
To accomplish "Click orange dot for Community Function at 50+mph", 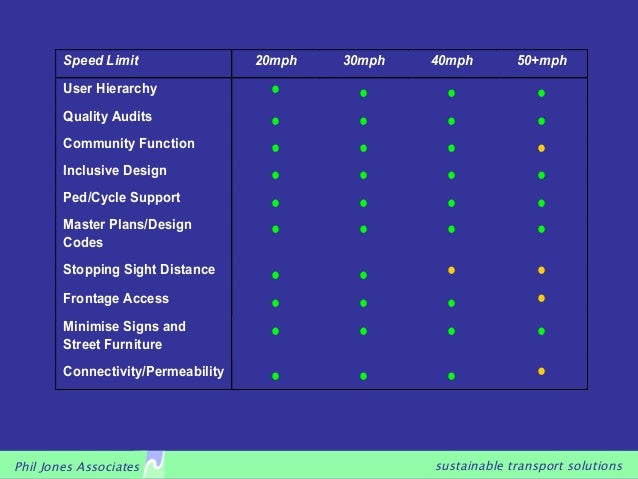I will pyautogui.click(x=542, y=148).
